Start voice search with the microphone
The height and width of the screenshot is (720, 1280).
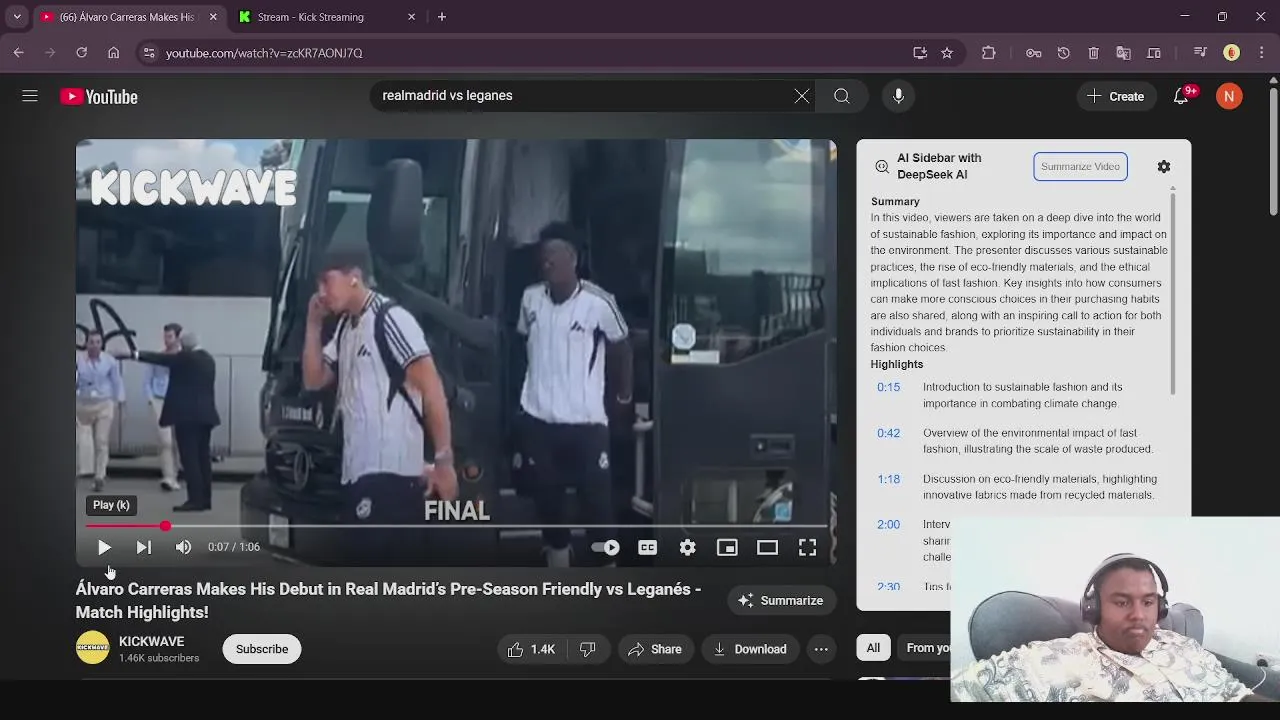point(898,96)
